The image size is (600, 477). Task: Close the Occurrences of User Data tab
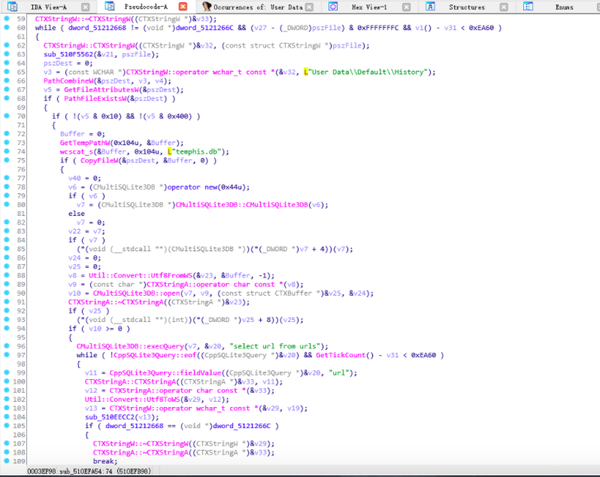[x=309, y=7]
